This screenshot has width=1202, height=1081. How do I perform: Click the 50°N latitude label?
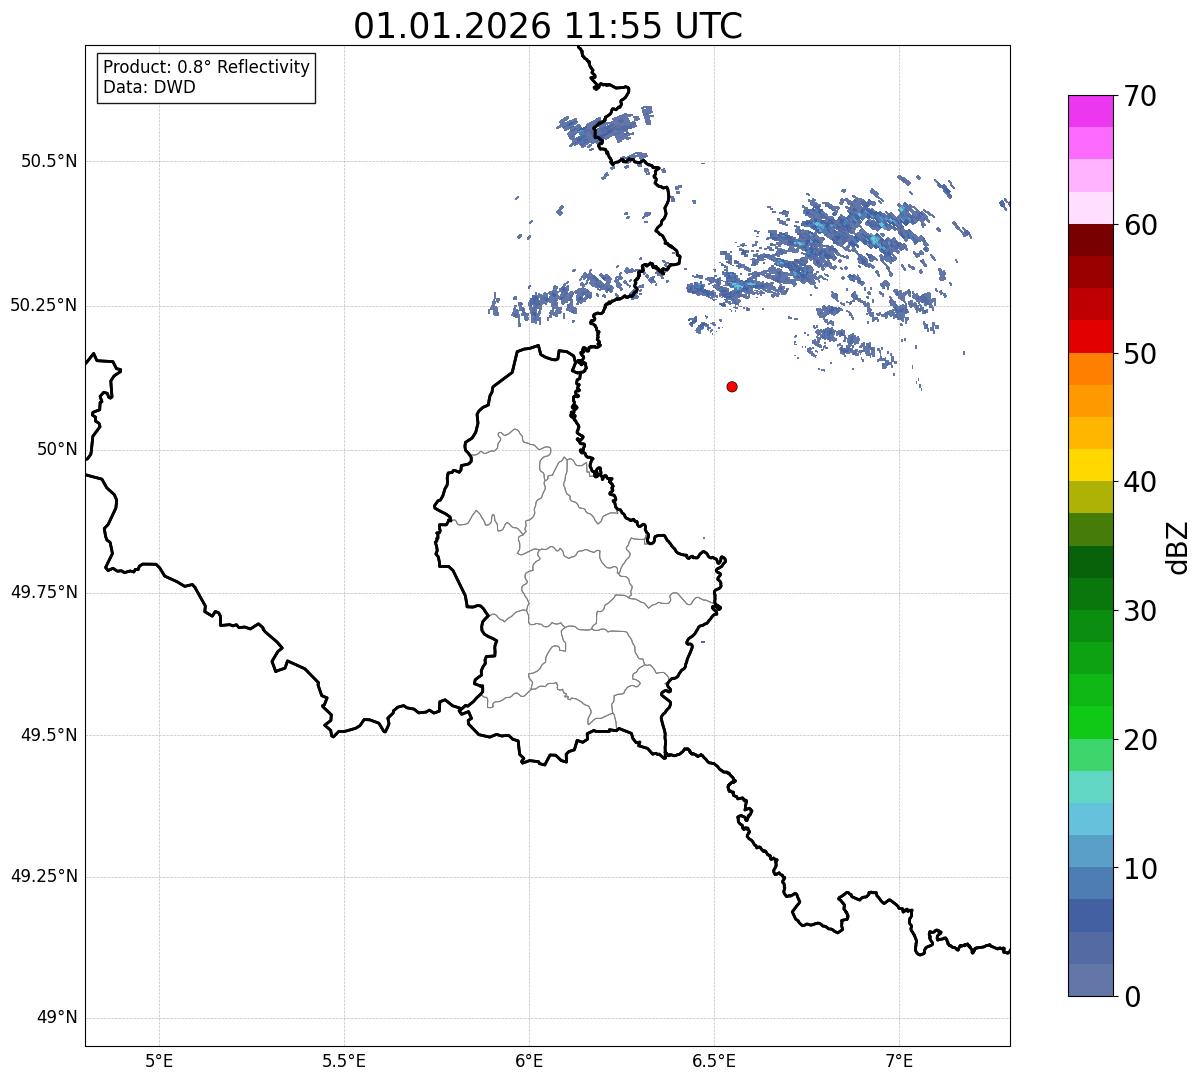tap(57, 449)
